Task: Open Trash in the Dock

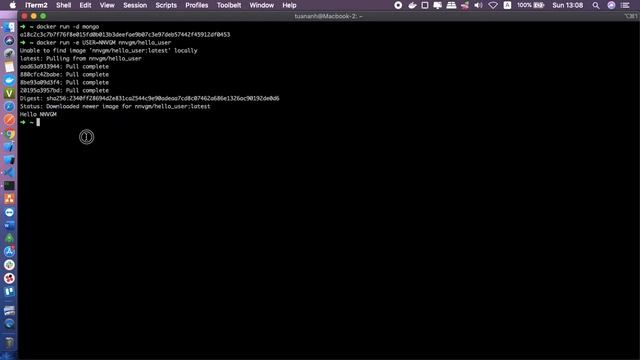Action: 9,343
